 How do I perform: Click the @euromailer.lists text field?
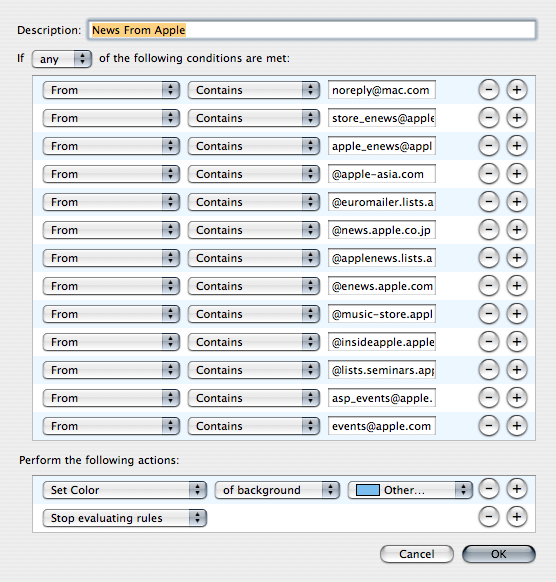point(382,202)
